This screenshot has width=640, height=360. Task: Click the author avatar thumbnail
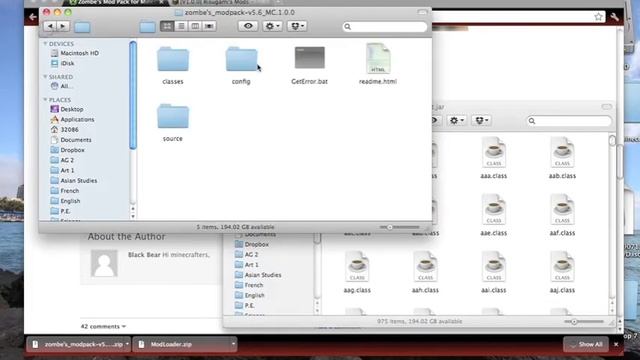pos(104,263)
